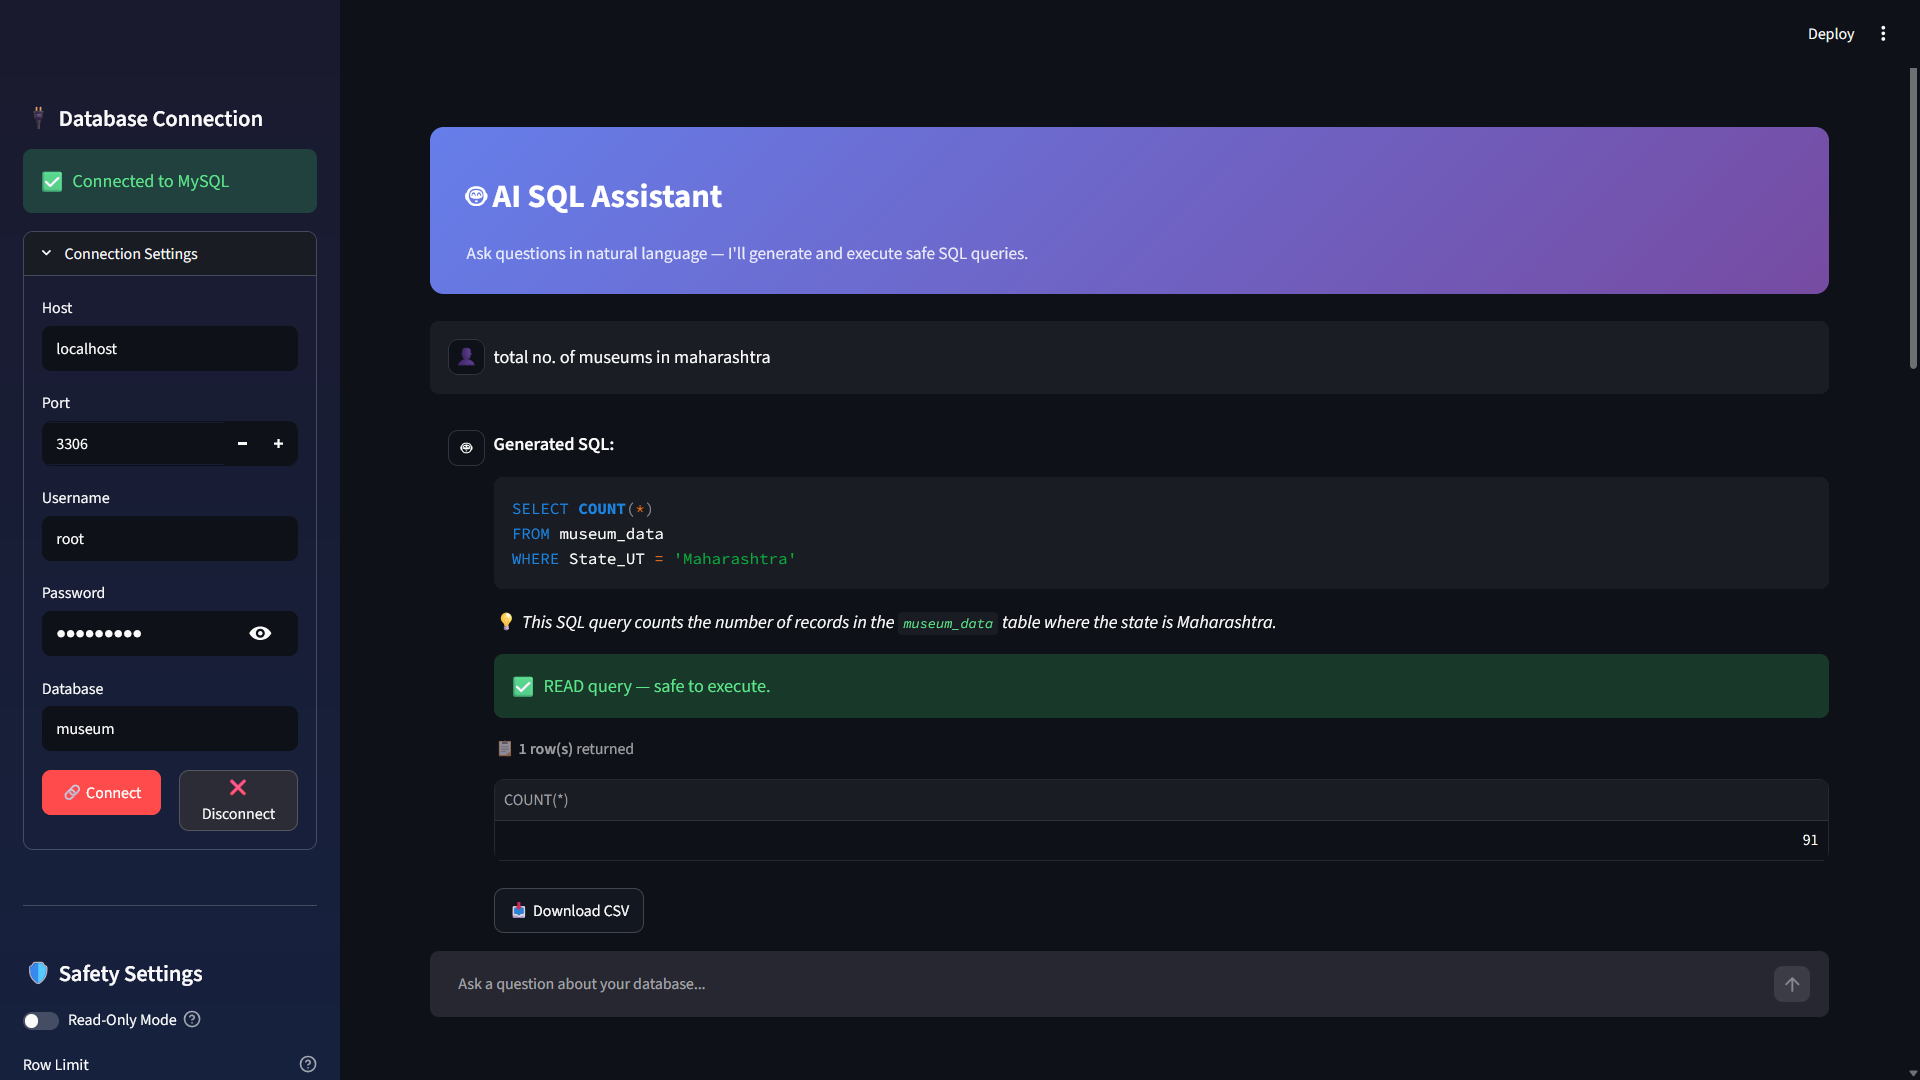Click the Deploy button
This screenshot has height=1080, width=1920.
pyautogui.click(x=1830, y=34)
